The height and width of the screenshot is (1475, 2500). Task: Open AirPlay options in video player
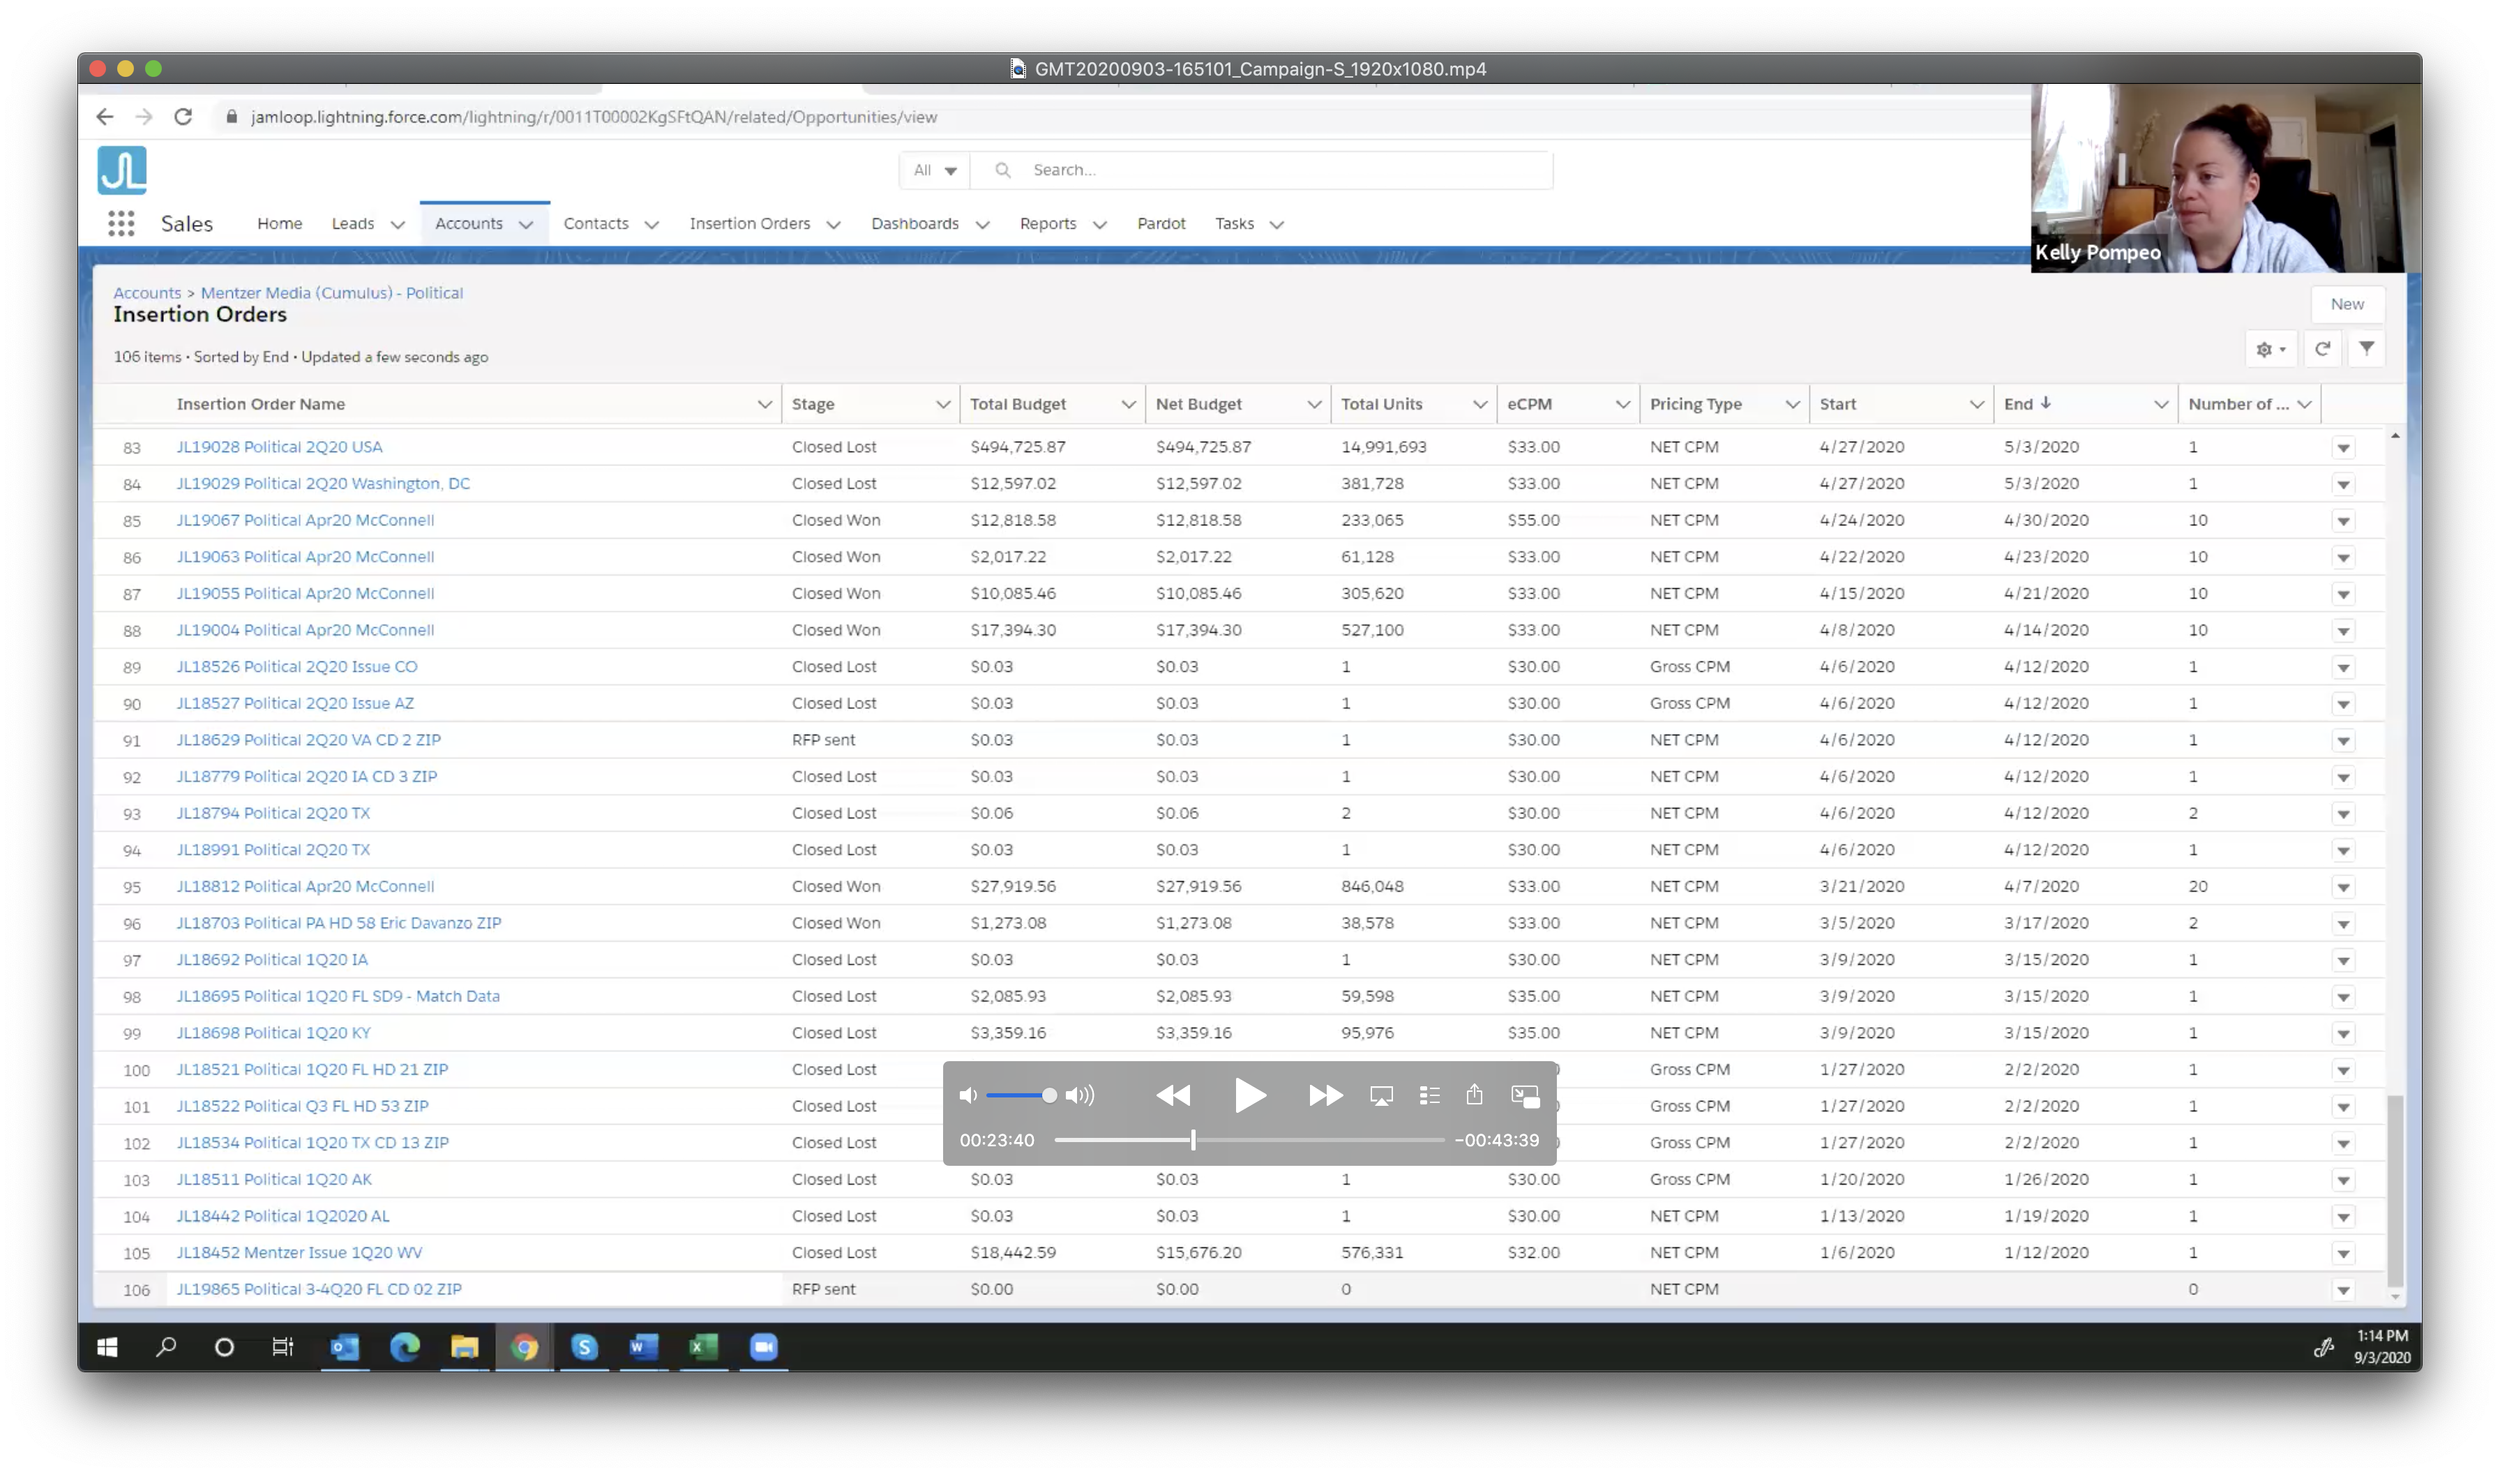tap(1381, 1096)
